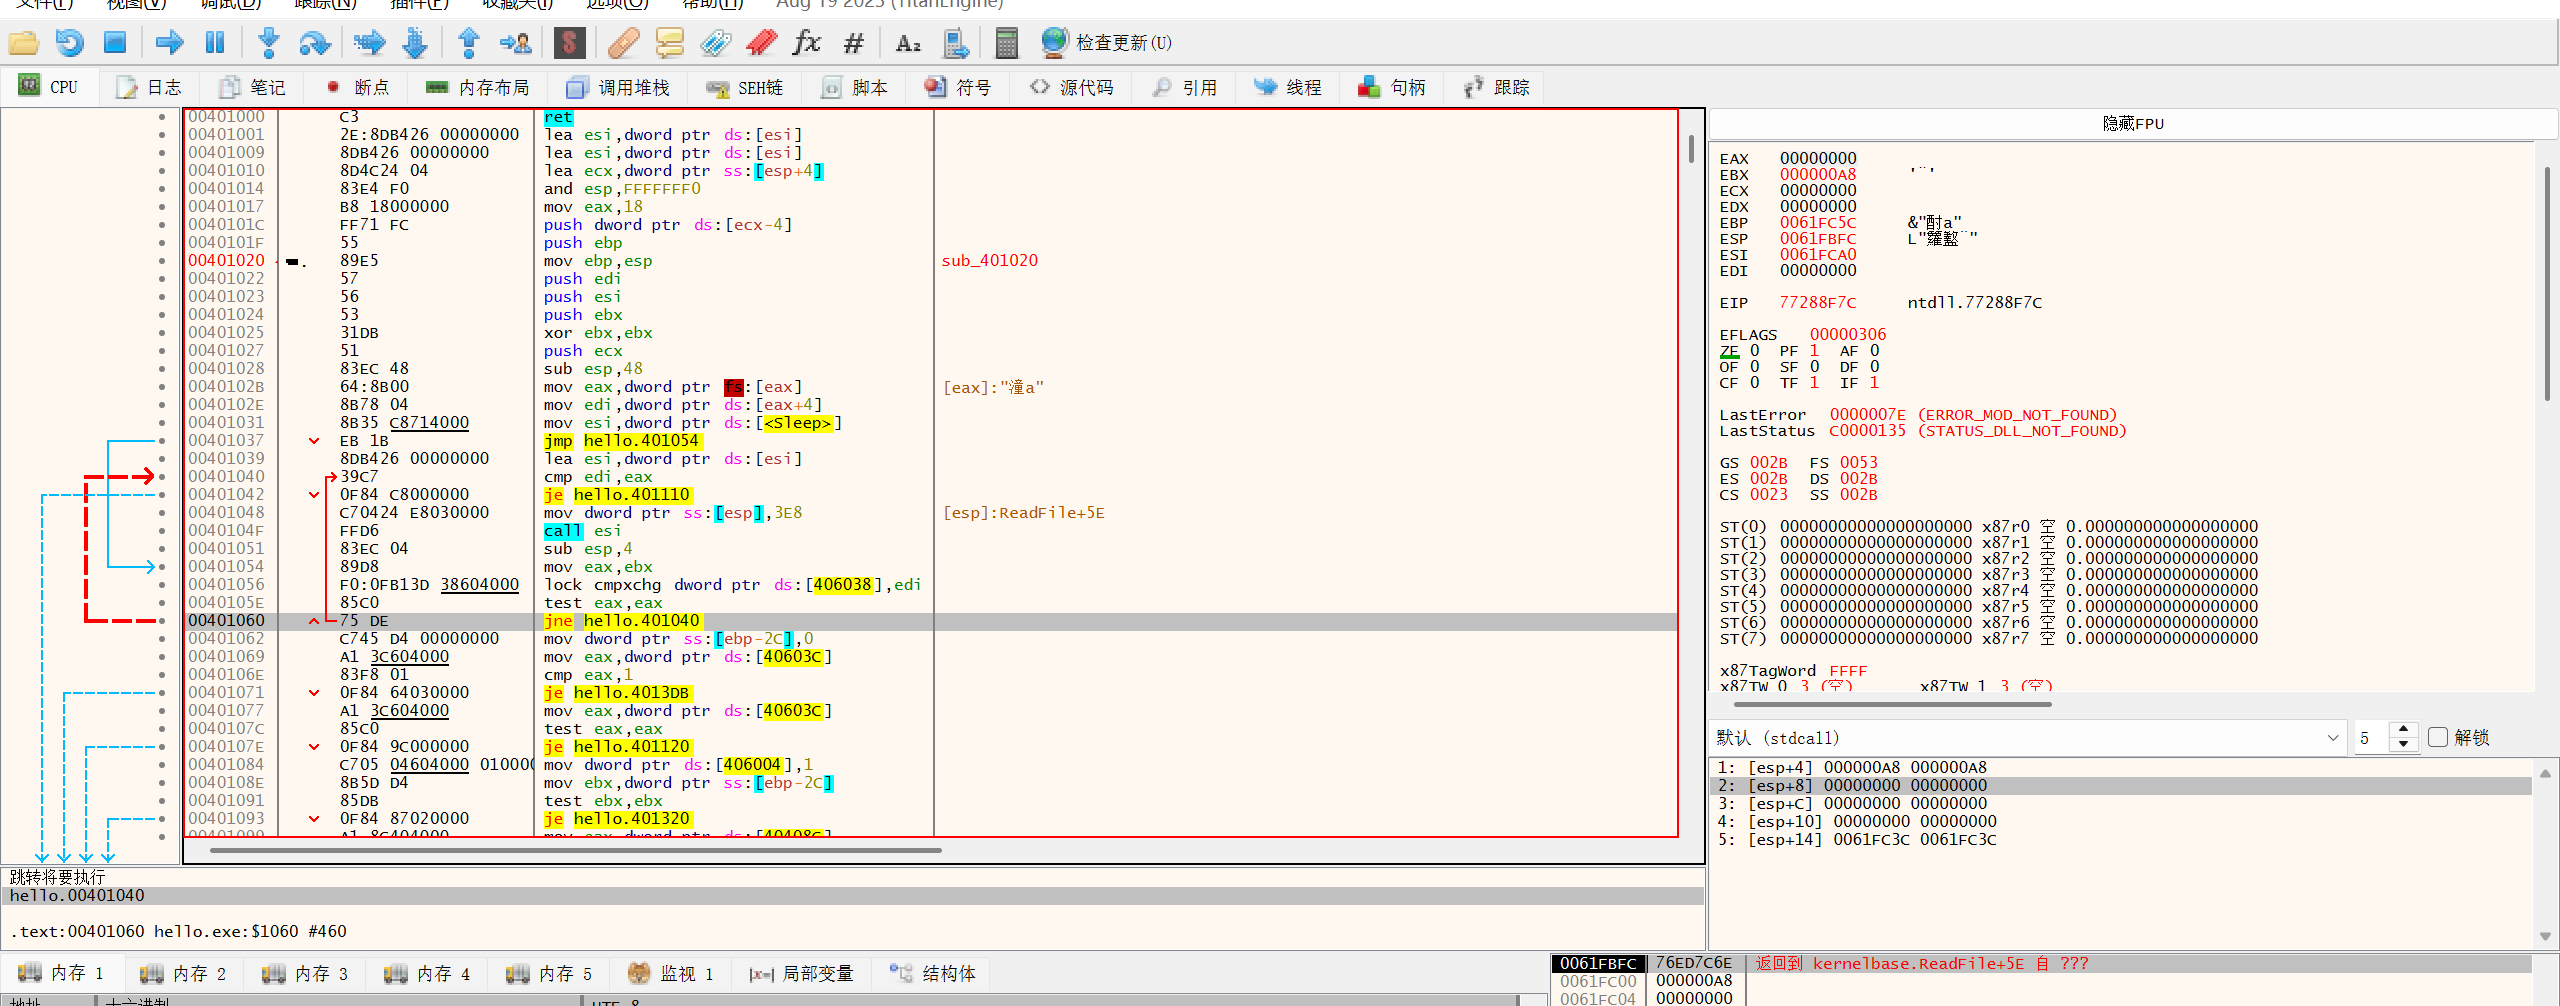The image size is (2560, 1006).
Task: Open the 局部变量 locals tab
Action: click(x=802, y=973)
